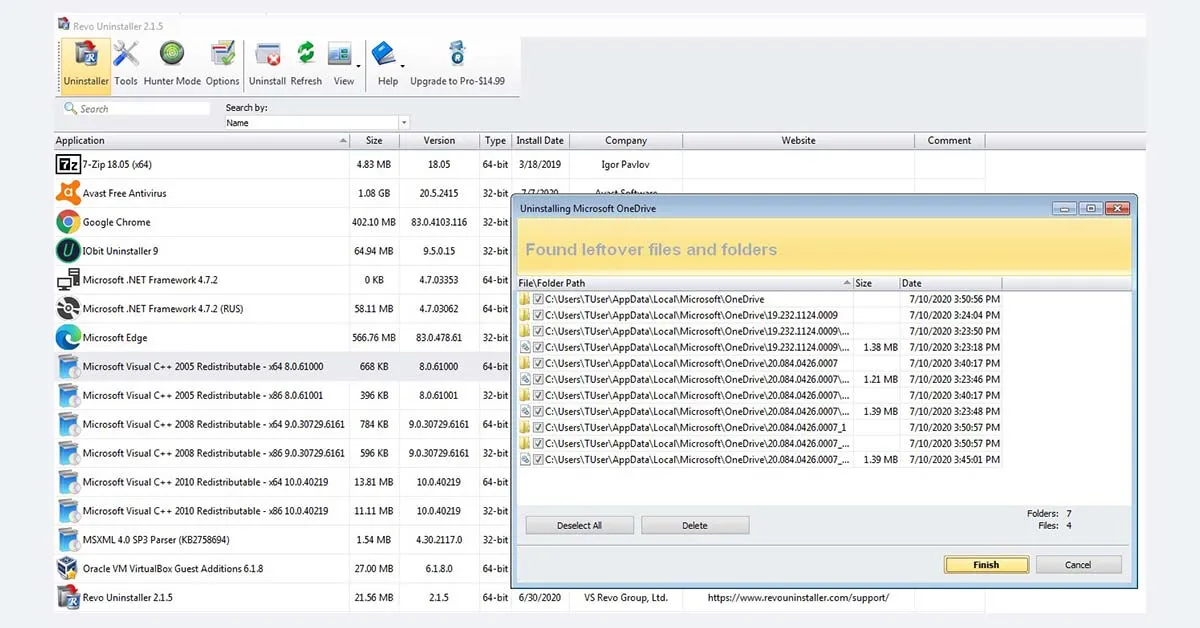Image resolution: width=1200 pixels, height=628 pixels.
Task: Sort the app list by Company column
Action: 626,141
